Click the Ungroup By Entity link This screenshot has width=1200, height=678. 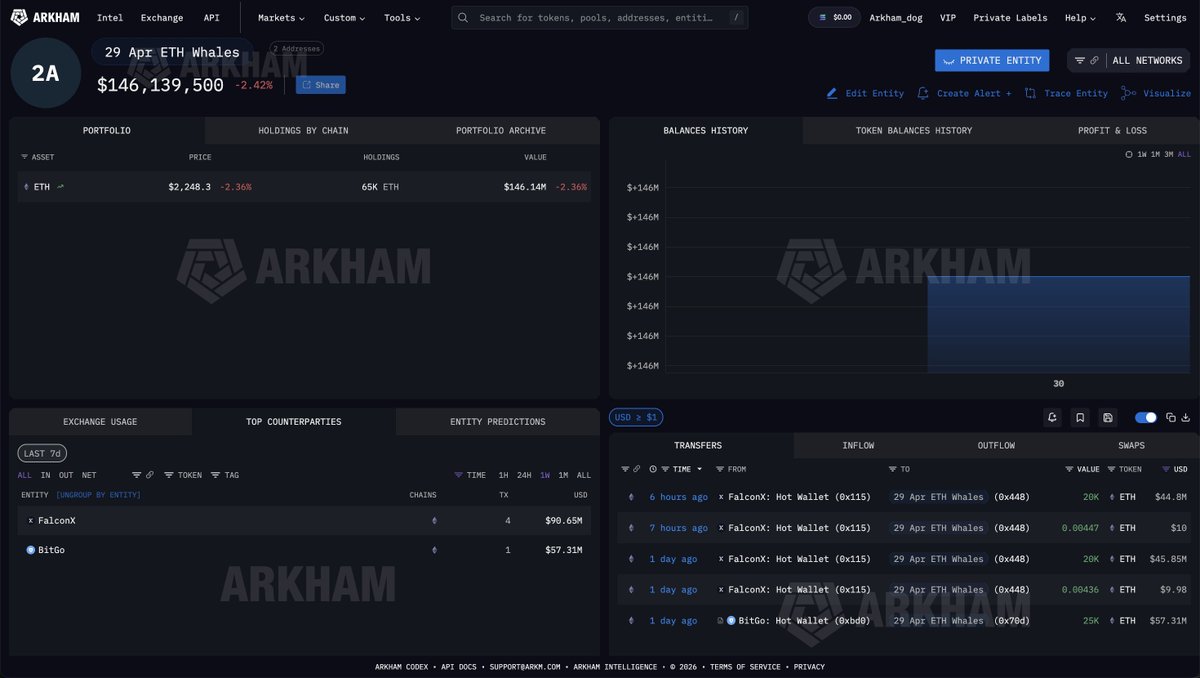pos(98,495)
